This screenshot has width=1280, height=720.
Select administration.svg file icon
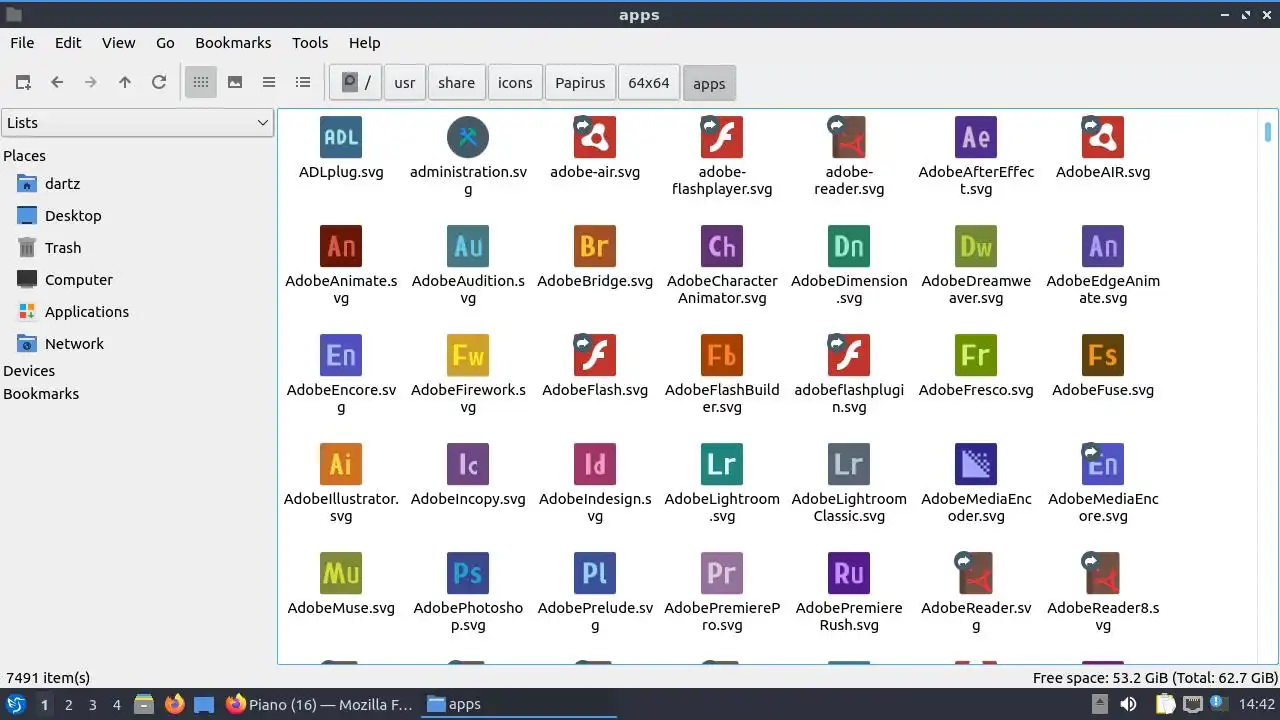point(468,137)
